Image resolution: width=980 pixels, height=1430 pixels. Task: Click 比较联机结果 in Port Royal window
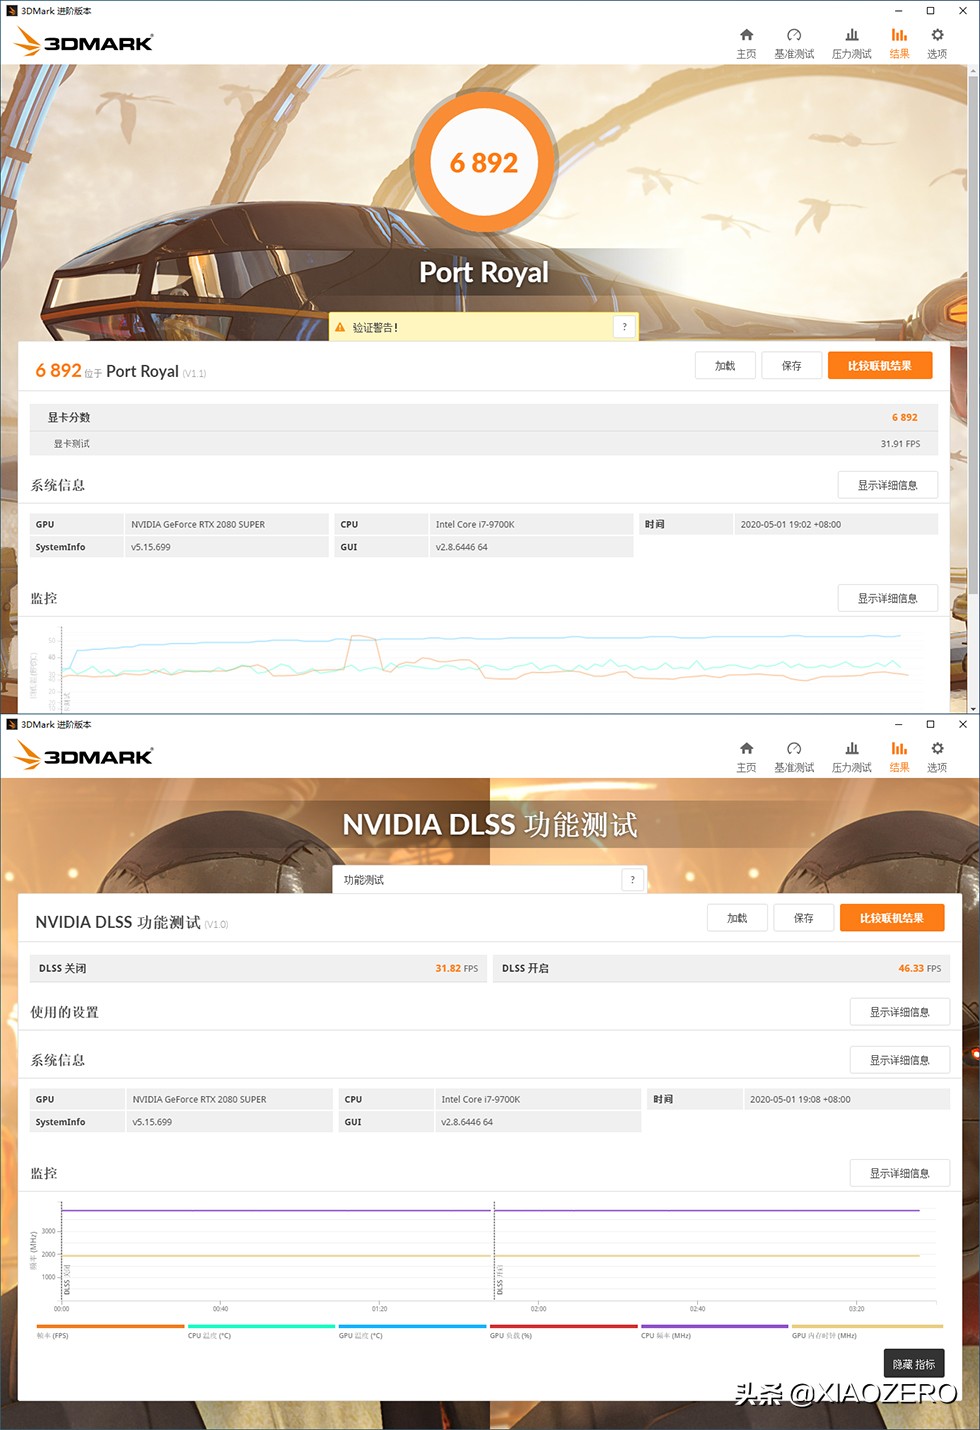coord(880,366)
